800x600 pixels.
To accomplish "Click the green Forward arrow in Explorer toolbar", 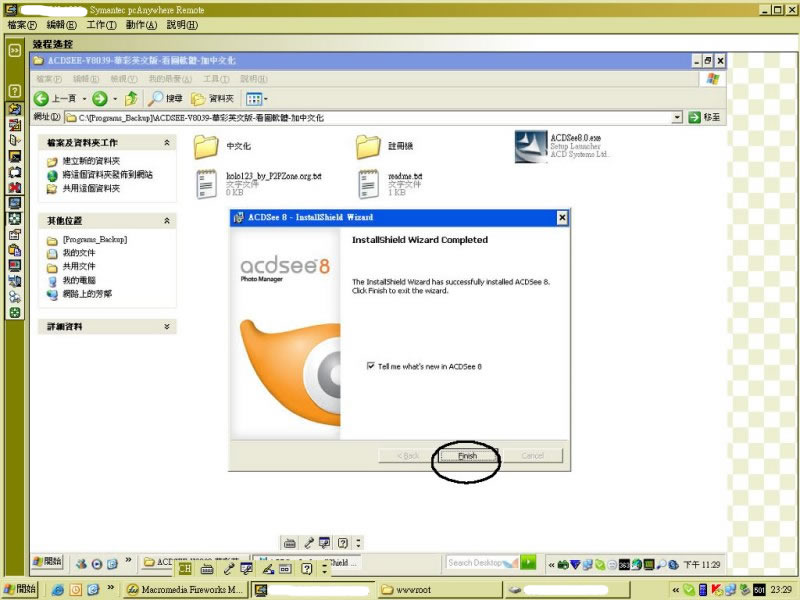I will click(99, 98).
